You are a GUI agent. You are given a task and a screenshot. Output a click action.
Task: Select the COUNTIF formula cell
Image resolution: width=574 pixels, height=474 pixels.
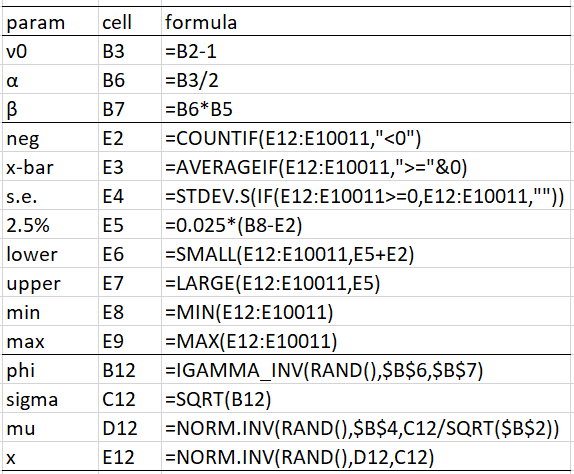point(366,138)
